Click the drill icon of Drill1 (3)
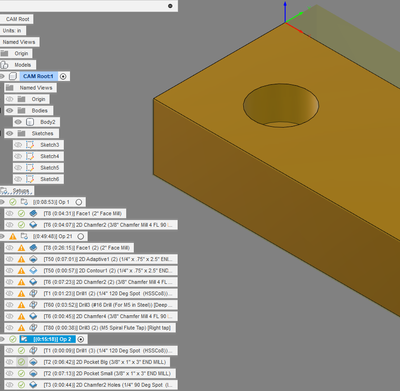The image size is (400, 391). (33, 350)
